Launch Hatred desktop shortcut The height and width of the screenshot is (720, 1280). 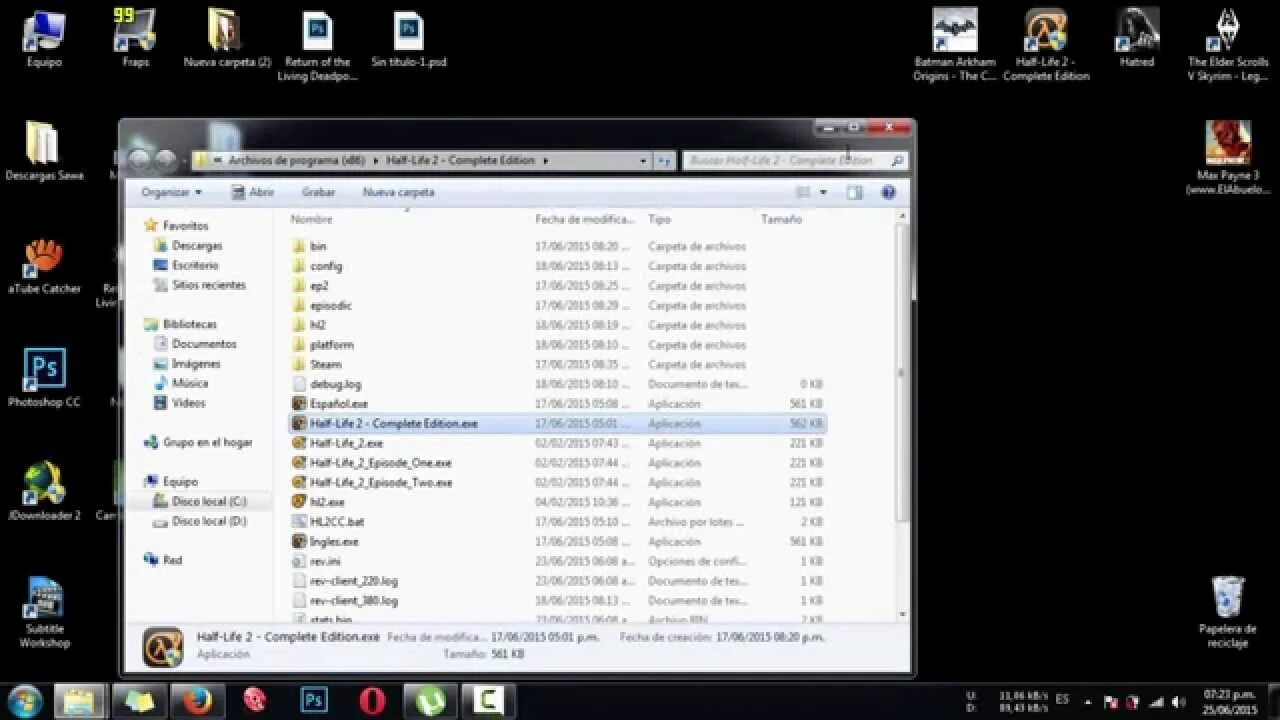click(1137, 38)
